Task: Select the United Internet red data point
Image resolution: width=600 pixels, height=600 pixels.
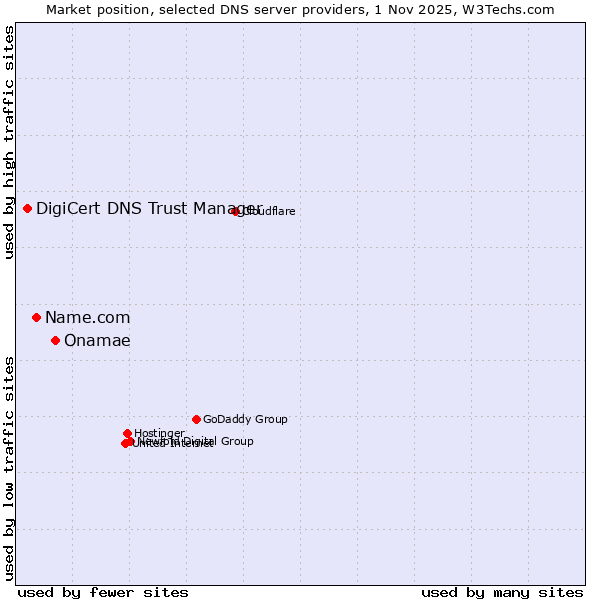Action: [125, 443]
